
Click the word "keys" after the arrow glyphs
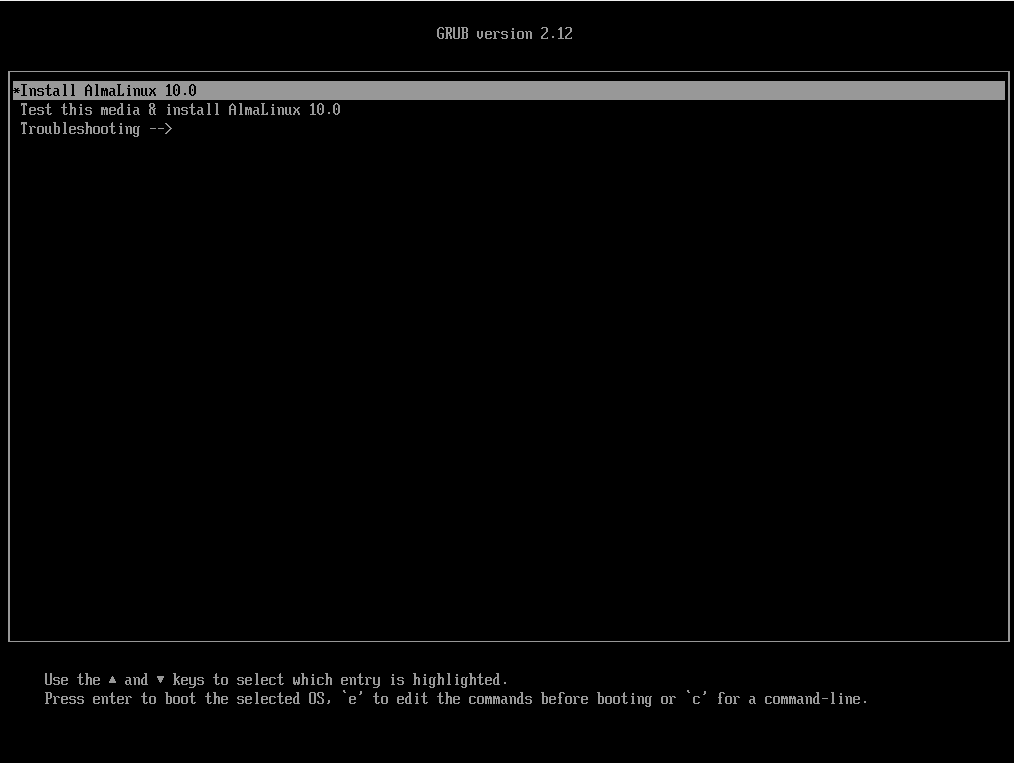pos(188,680)
